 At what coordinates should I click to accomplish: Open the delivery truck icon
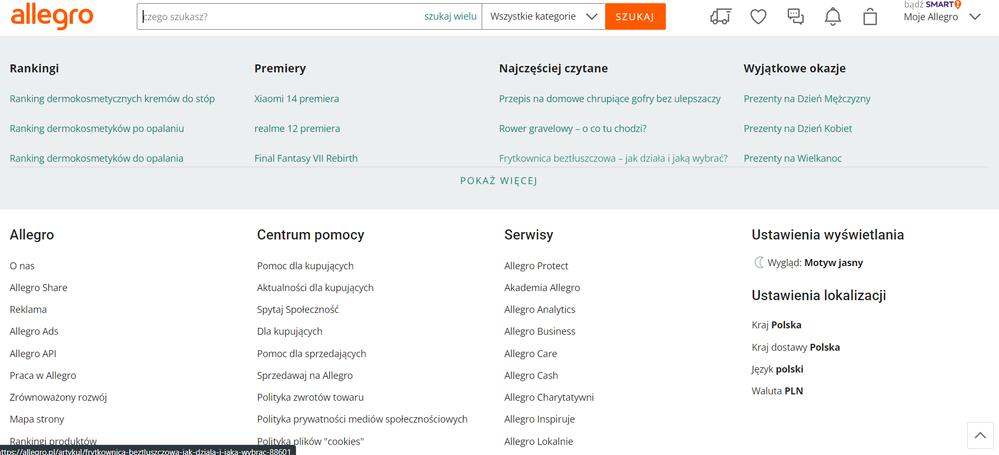(720, 16)
